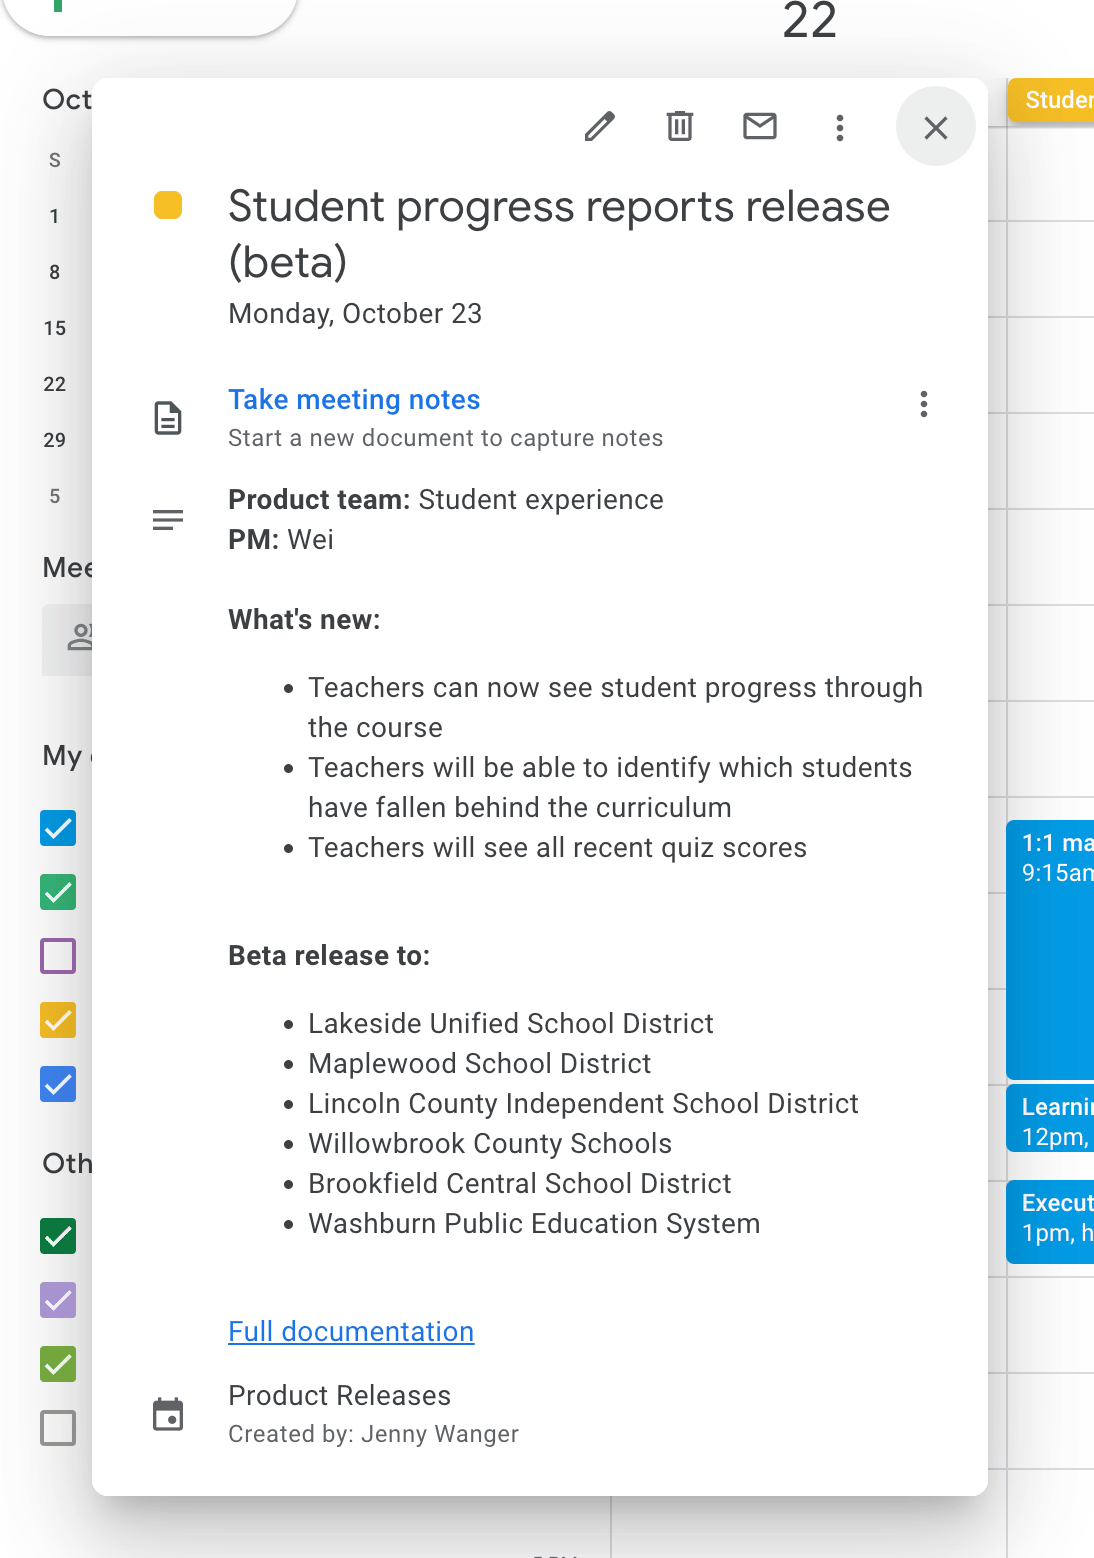
Task: Close the event details popup
Action: click(936, 127)
